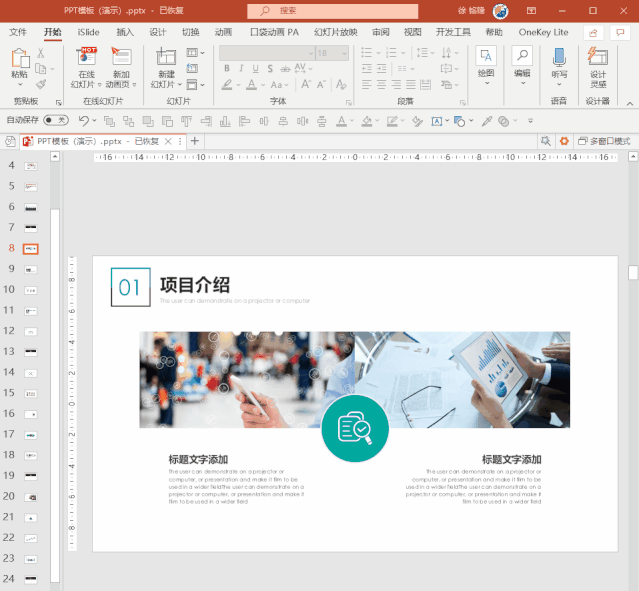Toggle Italic formatting
639x591 pixels.
[241, 68]
